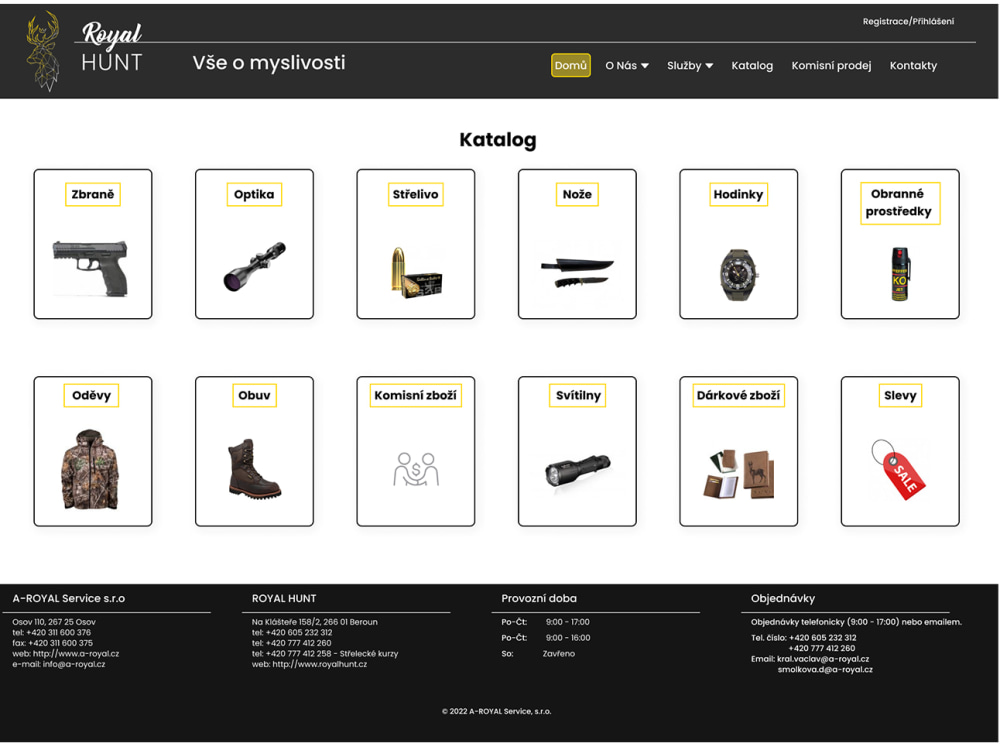Open the Dárkové zboží category label
The image size is (1000, 750).
click(739, 395)
